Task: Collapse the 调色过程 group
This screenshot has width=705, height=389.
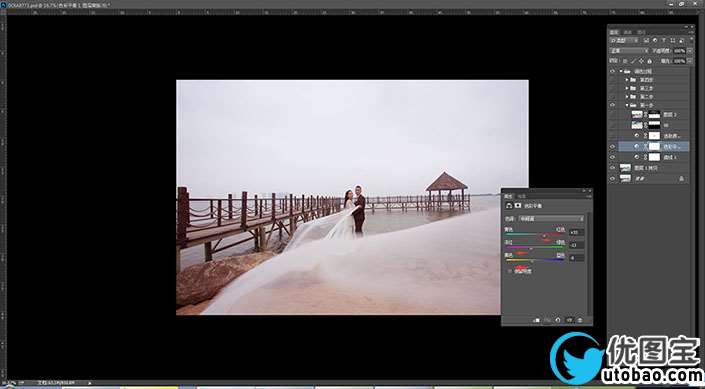Action: click(x=620, y=71)
